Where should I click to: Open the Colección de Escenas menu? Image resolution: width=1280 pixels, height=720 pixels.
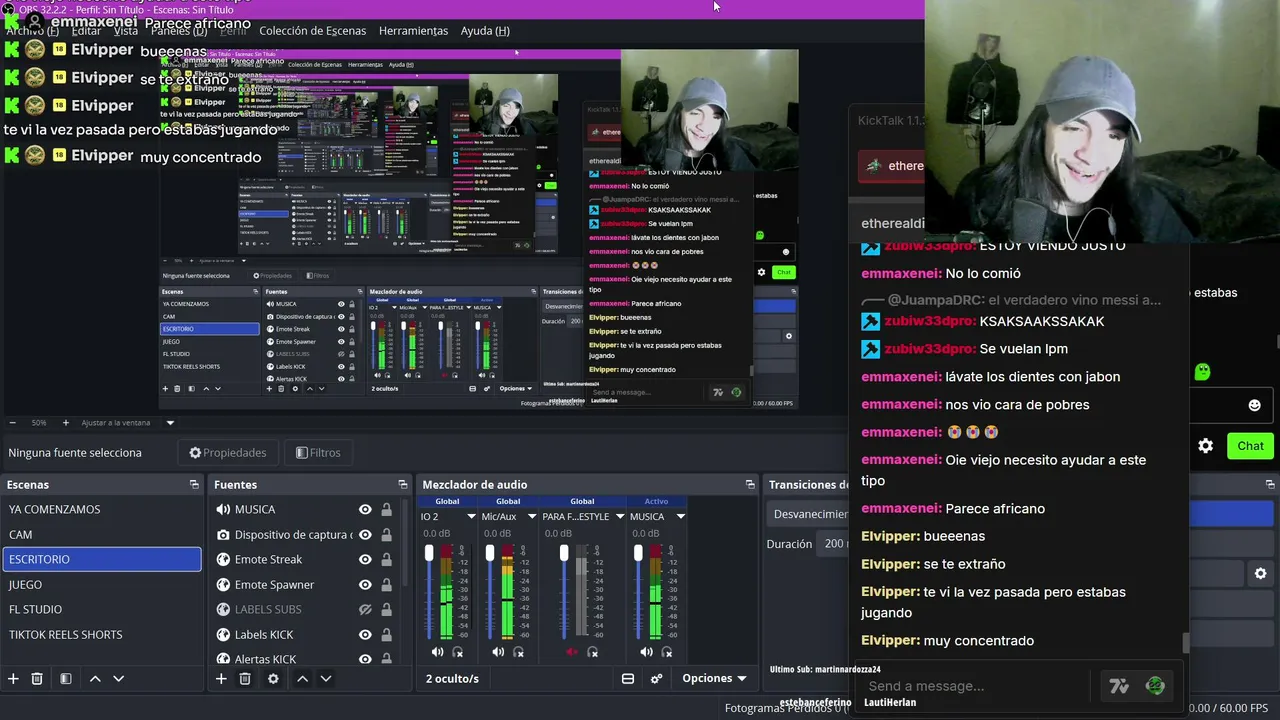coord(313,31)
